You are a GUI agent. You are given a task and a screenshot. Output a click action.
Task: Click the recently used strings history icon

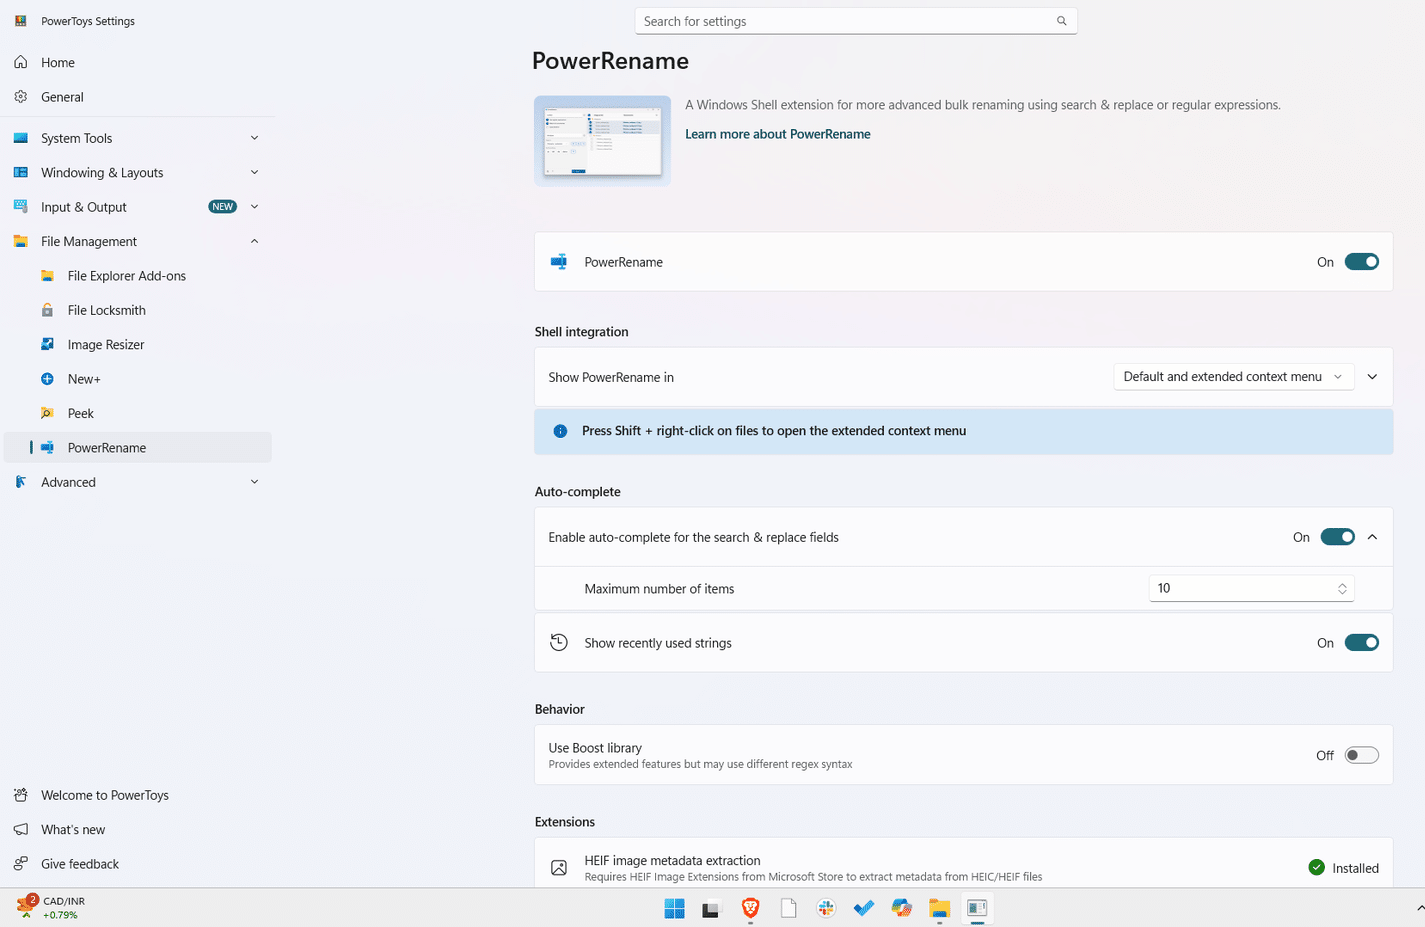tap(559, 643)
